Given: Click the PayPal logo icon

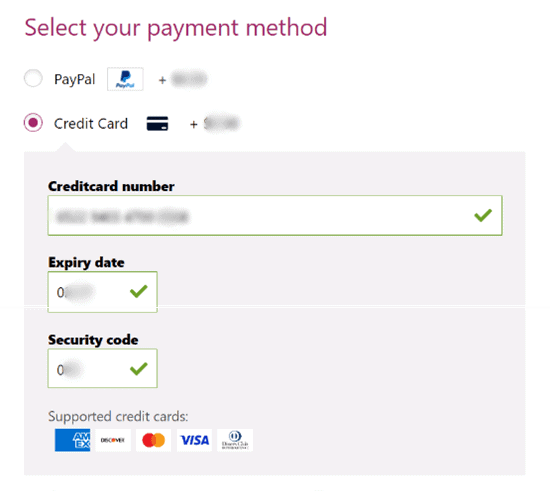Looking at the screenshot, I should click(125, 79).
